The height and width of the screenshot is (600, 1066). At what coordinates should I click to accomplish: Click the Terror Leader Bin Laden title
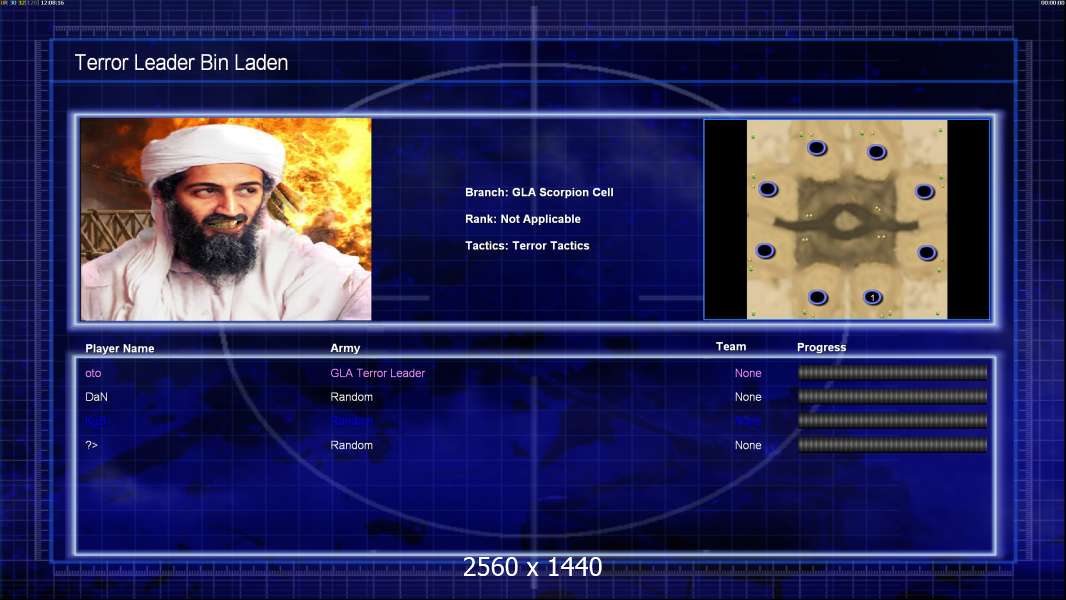[x=182, y=63]
